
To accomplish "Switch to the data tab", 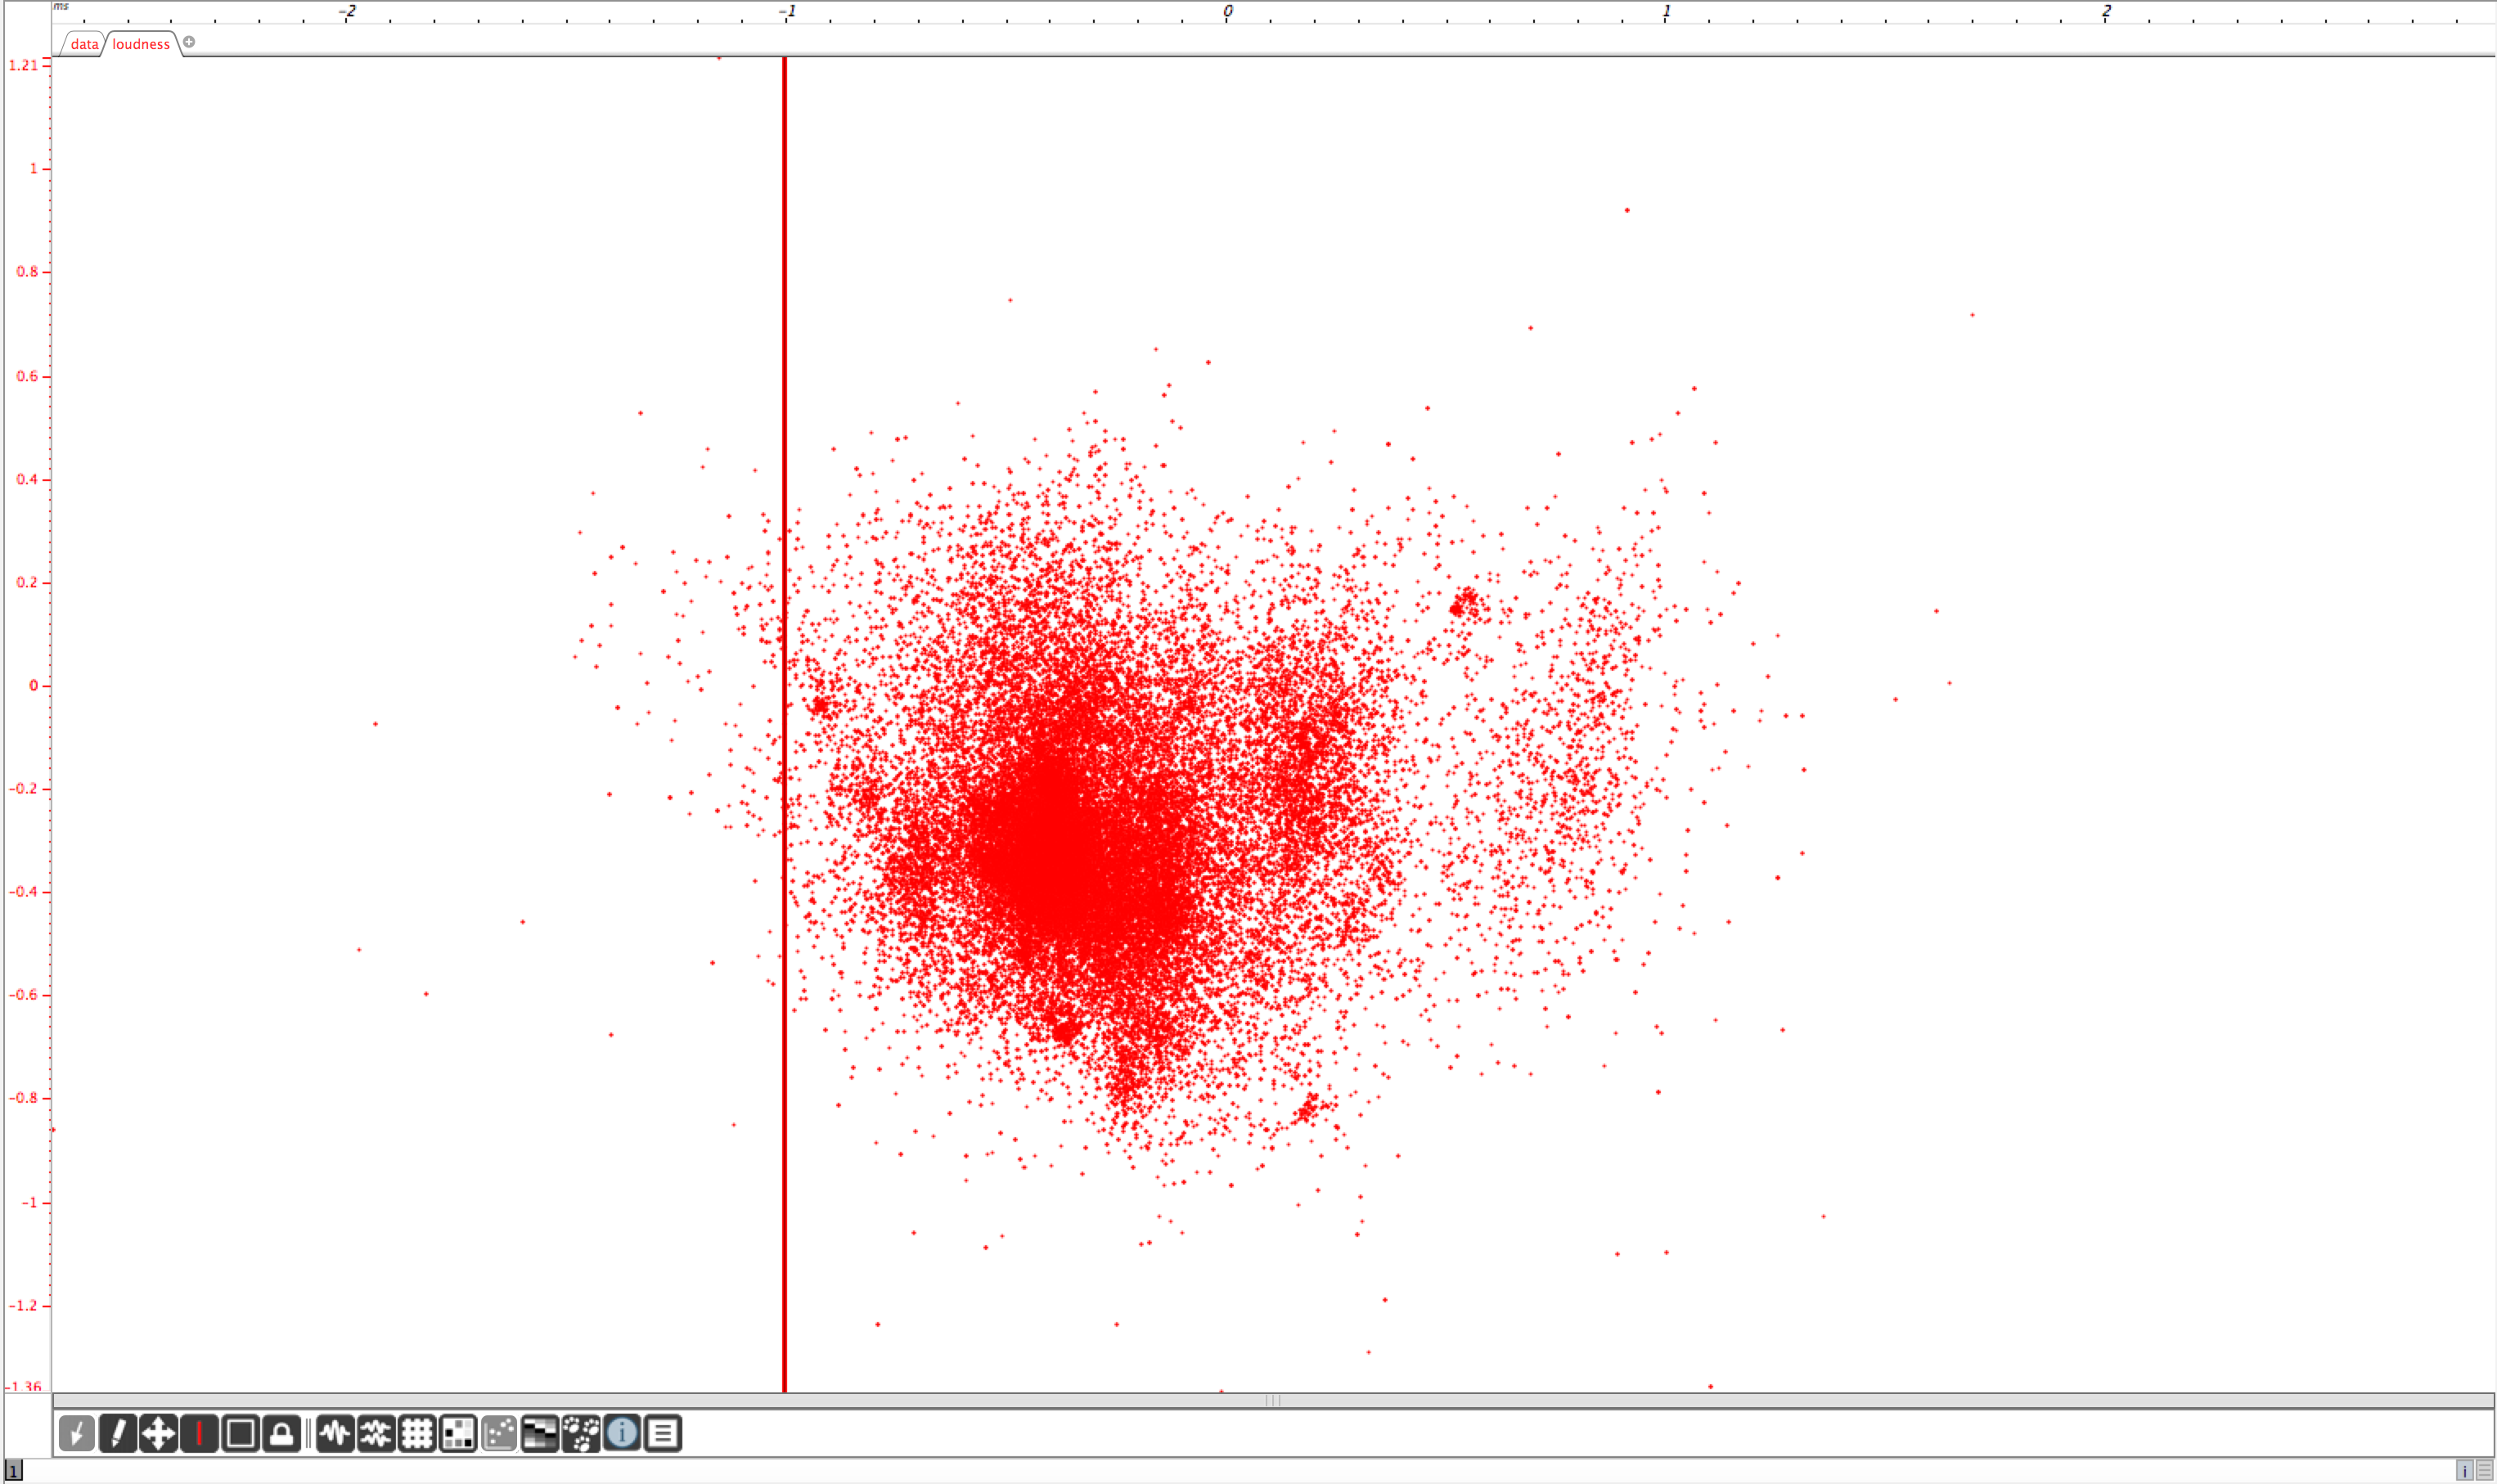I will (84, 44).
